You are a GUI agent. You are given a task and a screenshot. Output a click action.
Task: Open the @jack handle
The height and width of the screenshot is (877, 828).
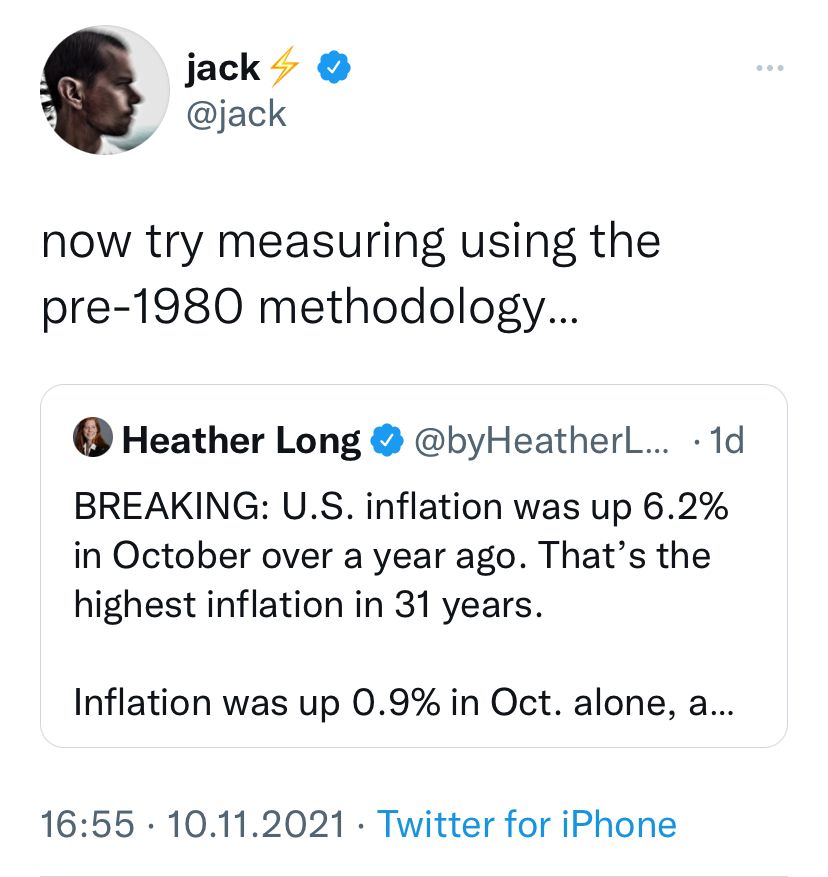pyautogui.click(x=236, y=114)
